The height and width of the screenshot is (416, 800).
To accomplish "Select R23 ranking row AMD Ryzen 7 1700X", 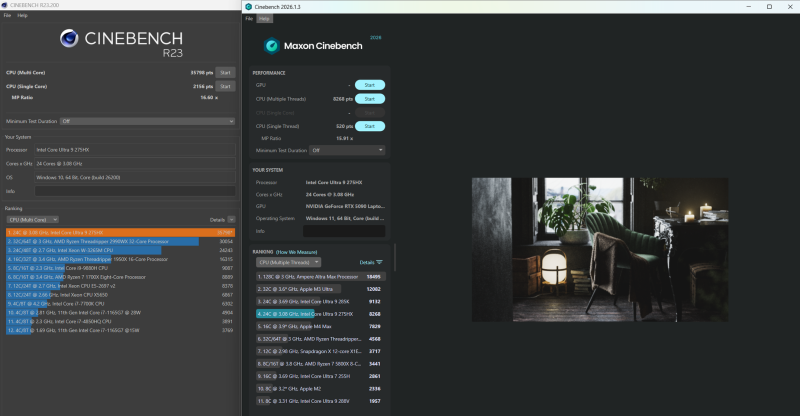I will pos(120,277).
